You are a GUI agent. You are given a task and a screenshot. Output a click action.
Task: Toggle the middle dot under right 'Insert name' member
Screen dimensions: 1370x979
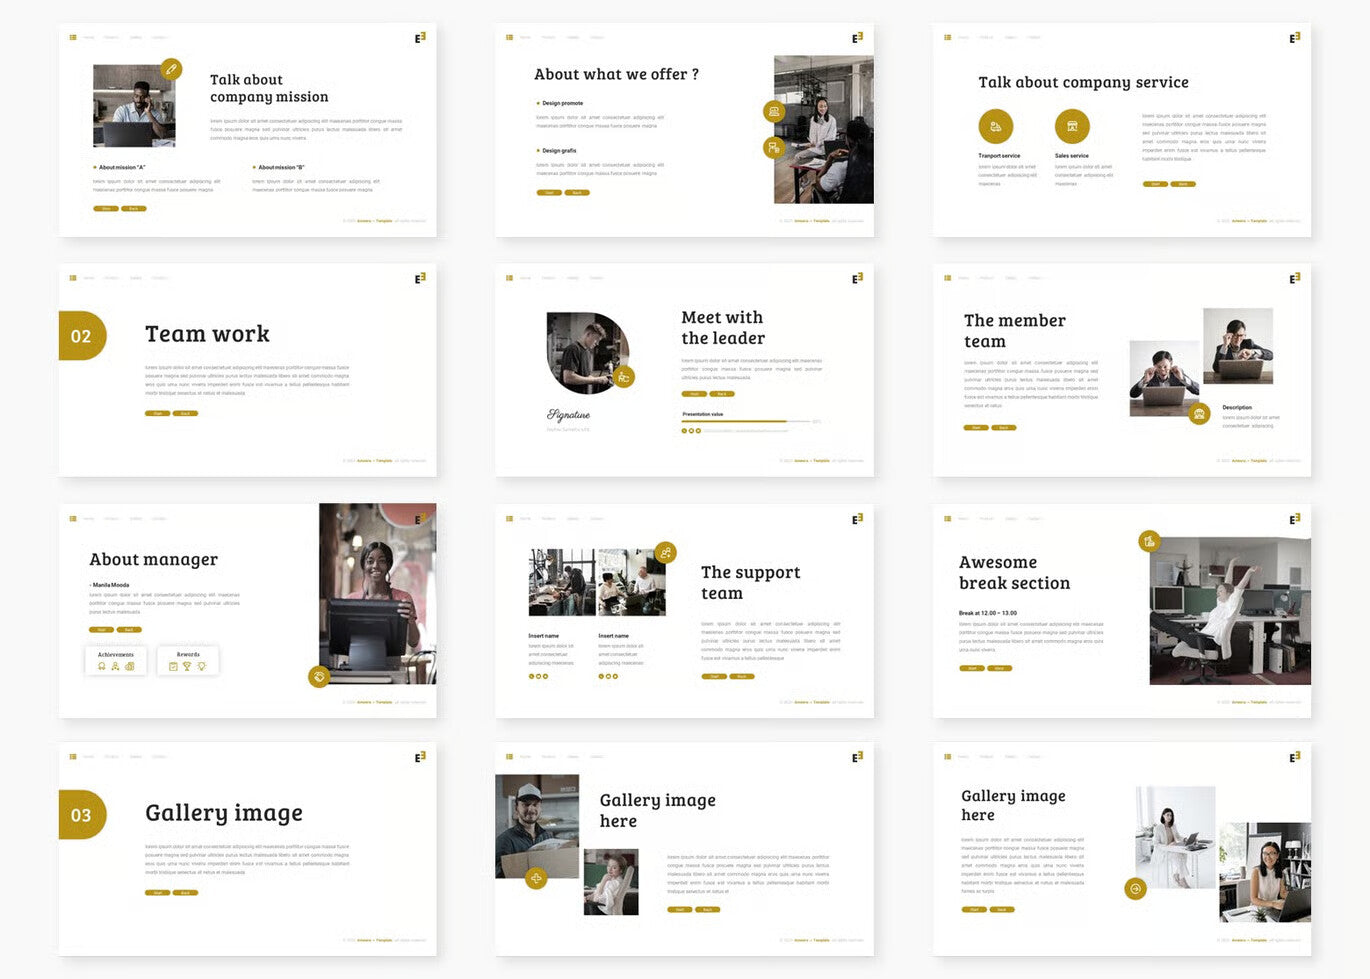pyautogui.click(x=608, y=676)
